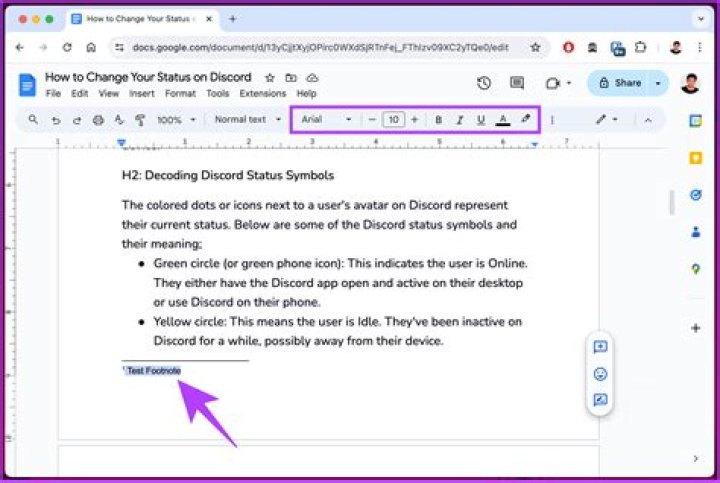This screenshot has height=483, width=720.
Task: Open version history clock icon
Action: [x=484, y=84]
